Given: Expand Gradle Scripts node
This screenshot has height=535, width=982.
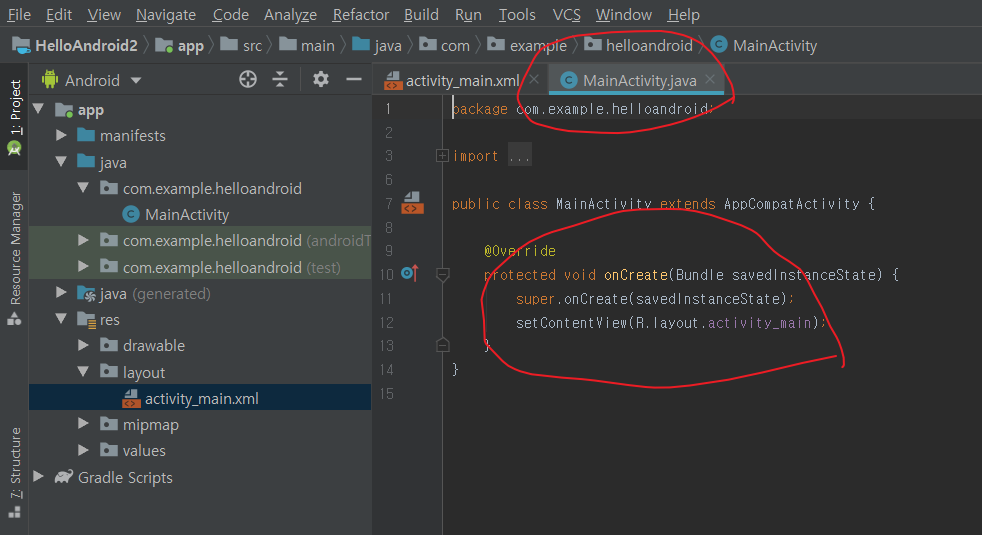Looking at the screenshot, I should (39, 477).
